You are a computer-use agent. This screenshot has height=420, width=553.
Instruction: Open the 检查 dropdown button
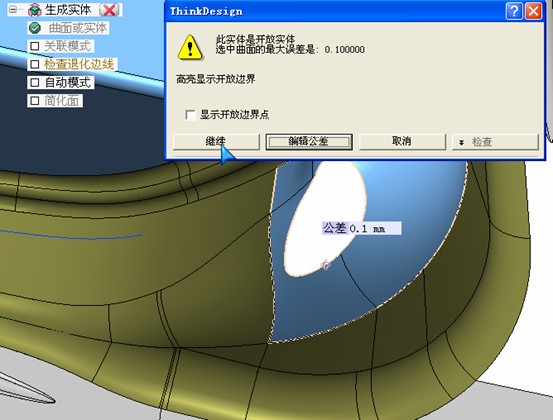(x=495, y=142)
